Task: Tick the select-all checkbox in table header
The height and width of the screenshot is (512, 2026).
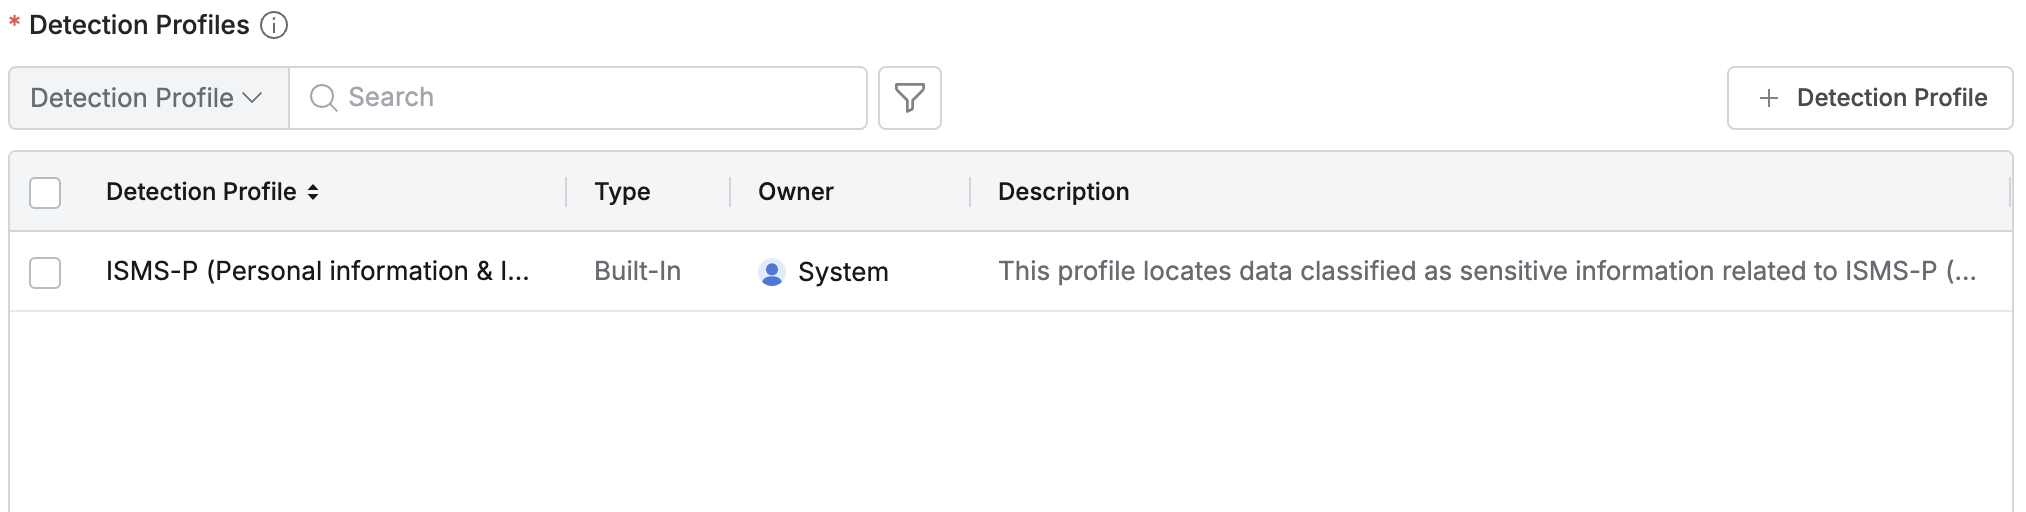Action: [x=45, y=192]
